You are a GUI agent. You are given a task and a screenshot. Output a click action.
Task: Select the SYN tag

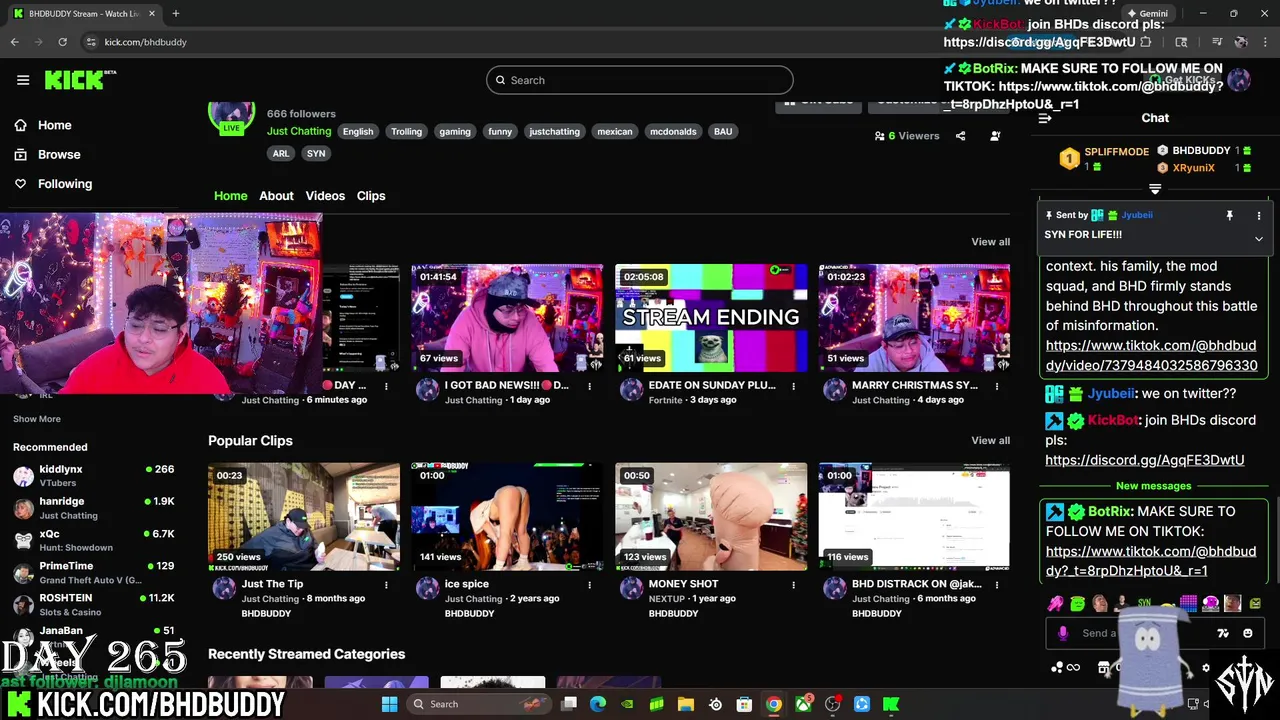coord(316,153)
